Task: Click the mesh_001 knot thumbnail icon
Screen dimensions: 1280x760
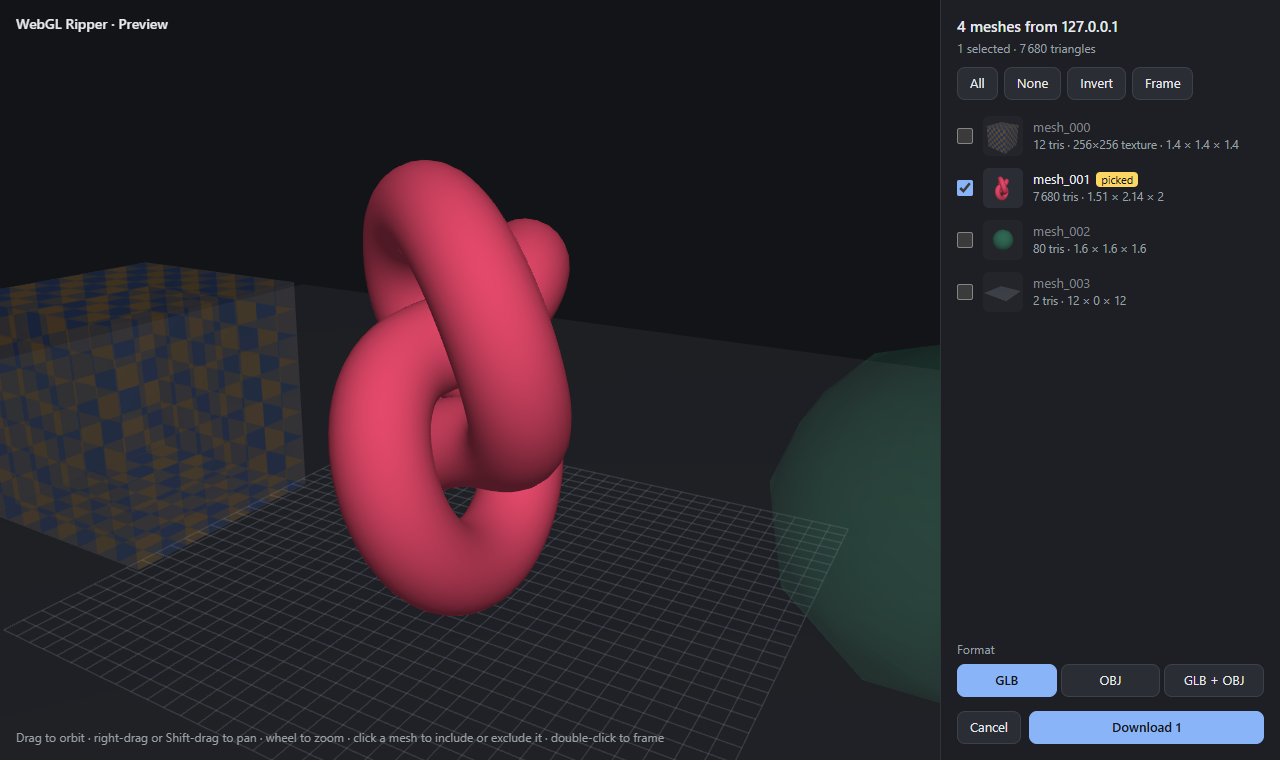Action: click(x=1002, y=188)
